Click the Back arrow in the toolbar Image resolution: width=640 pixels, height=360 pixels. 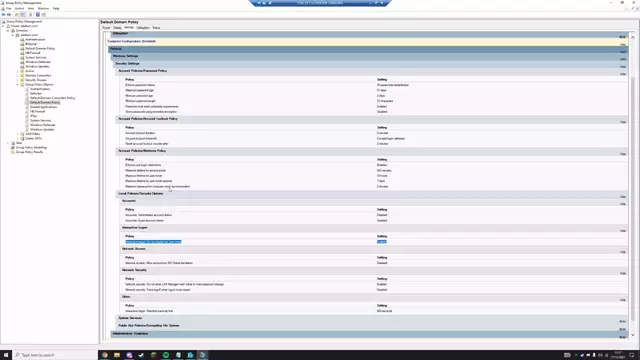pos(4,14)
